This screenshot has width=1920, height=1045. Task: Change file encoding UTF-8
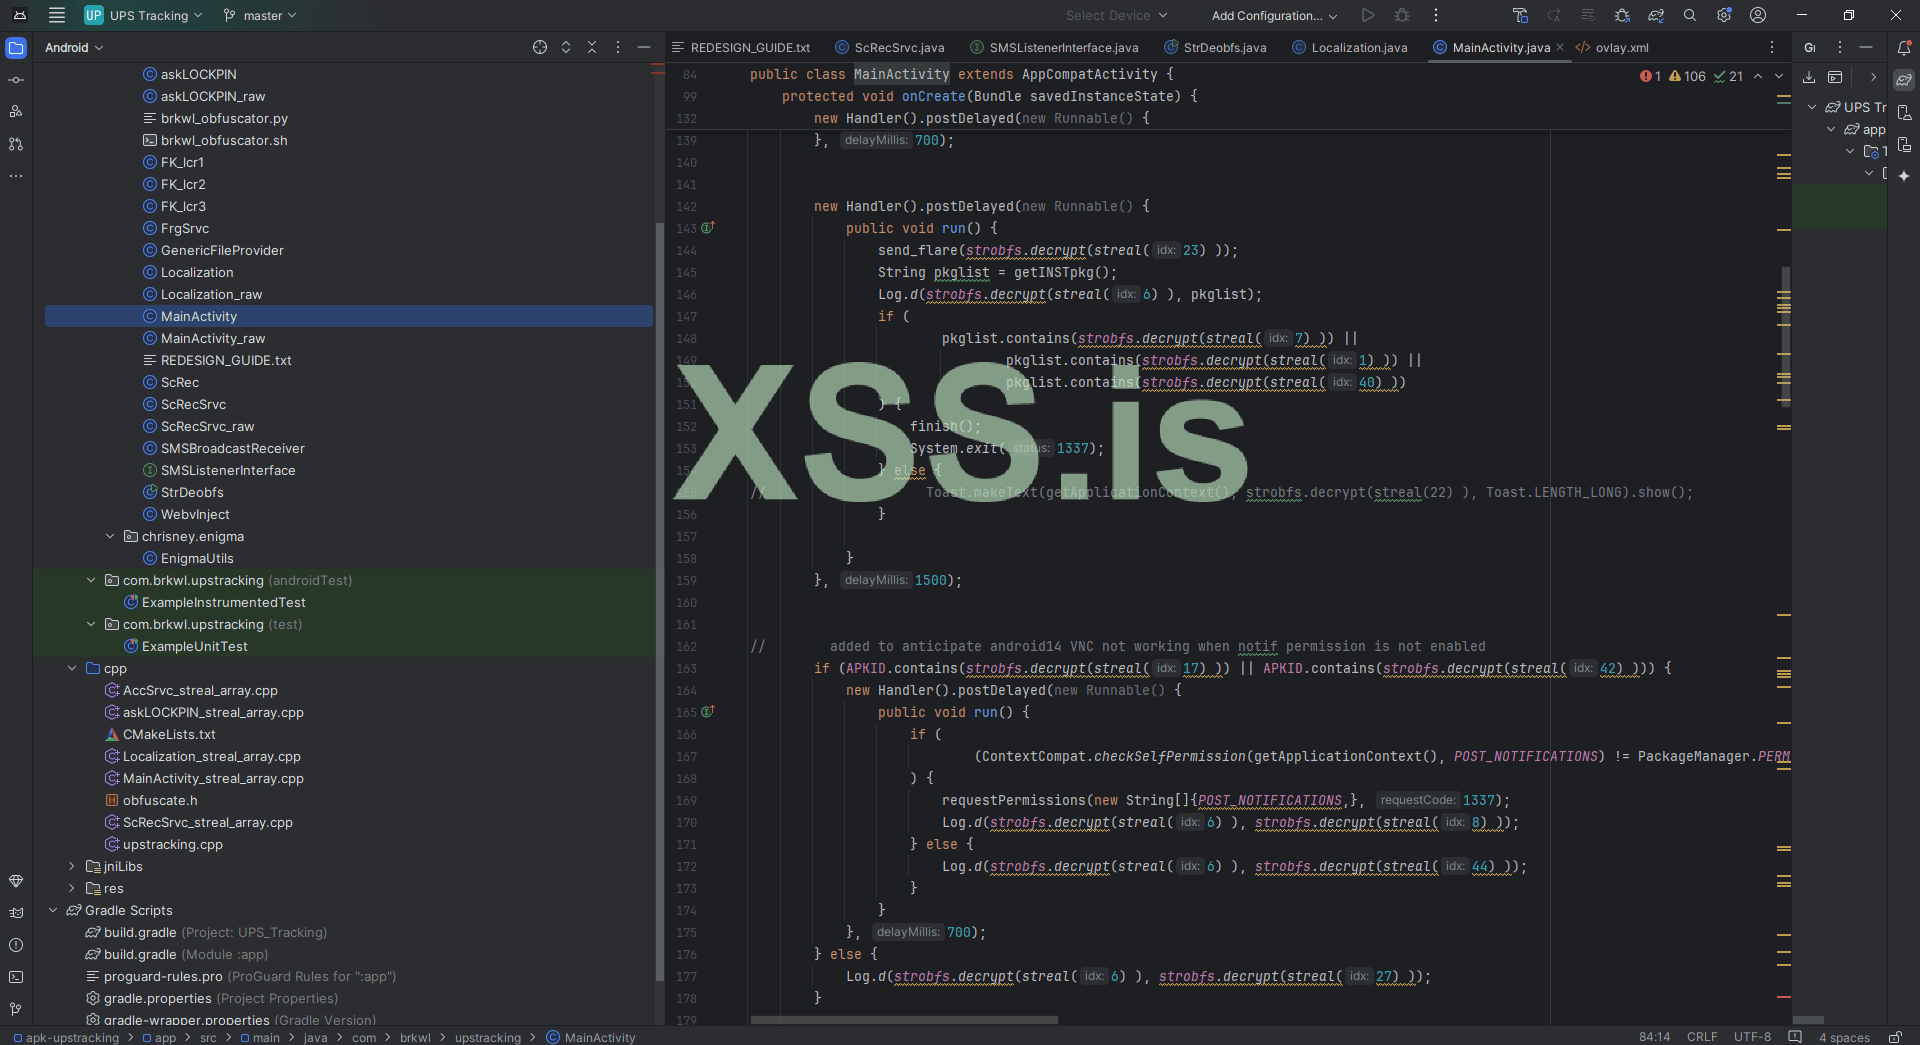point(1752,1037)
